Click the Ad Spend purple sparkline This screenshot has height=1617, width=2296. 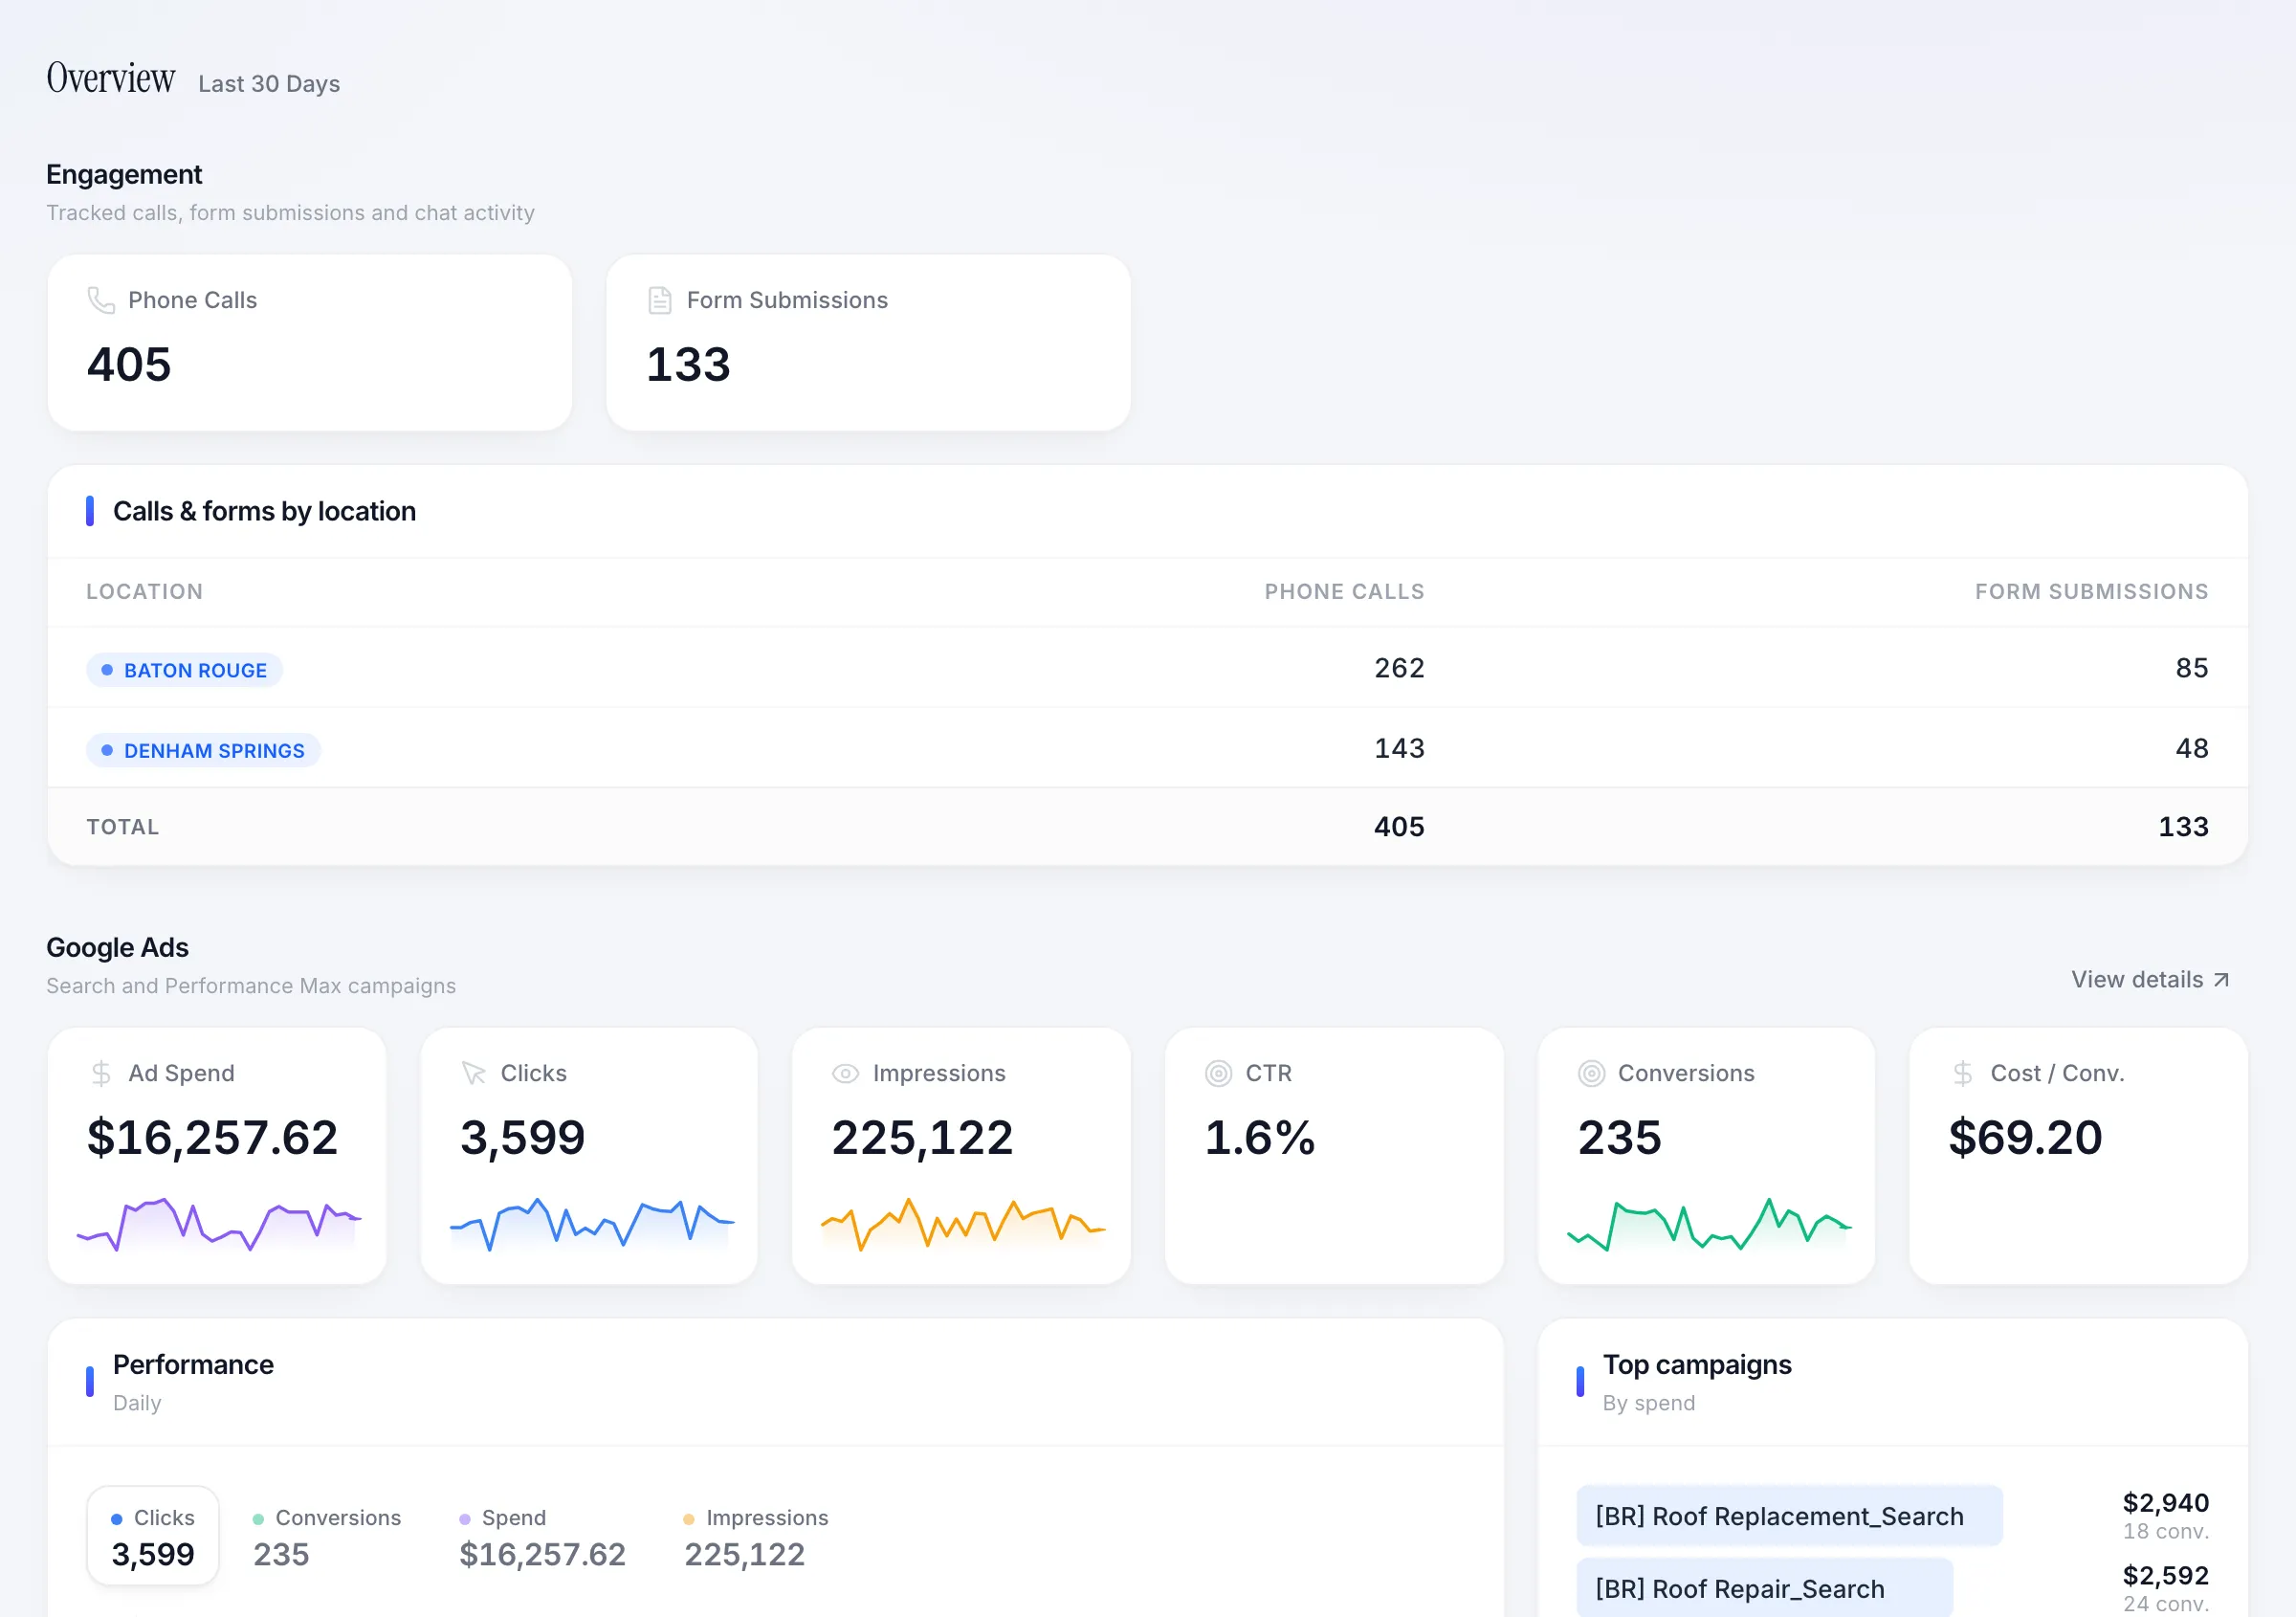[219, 1224]
